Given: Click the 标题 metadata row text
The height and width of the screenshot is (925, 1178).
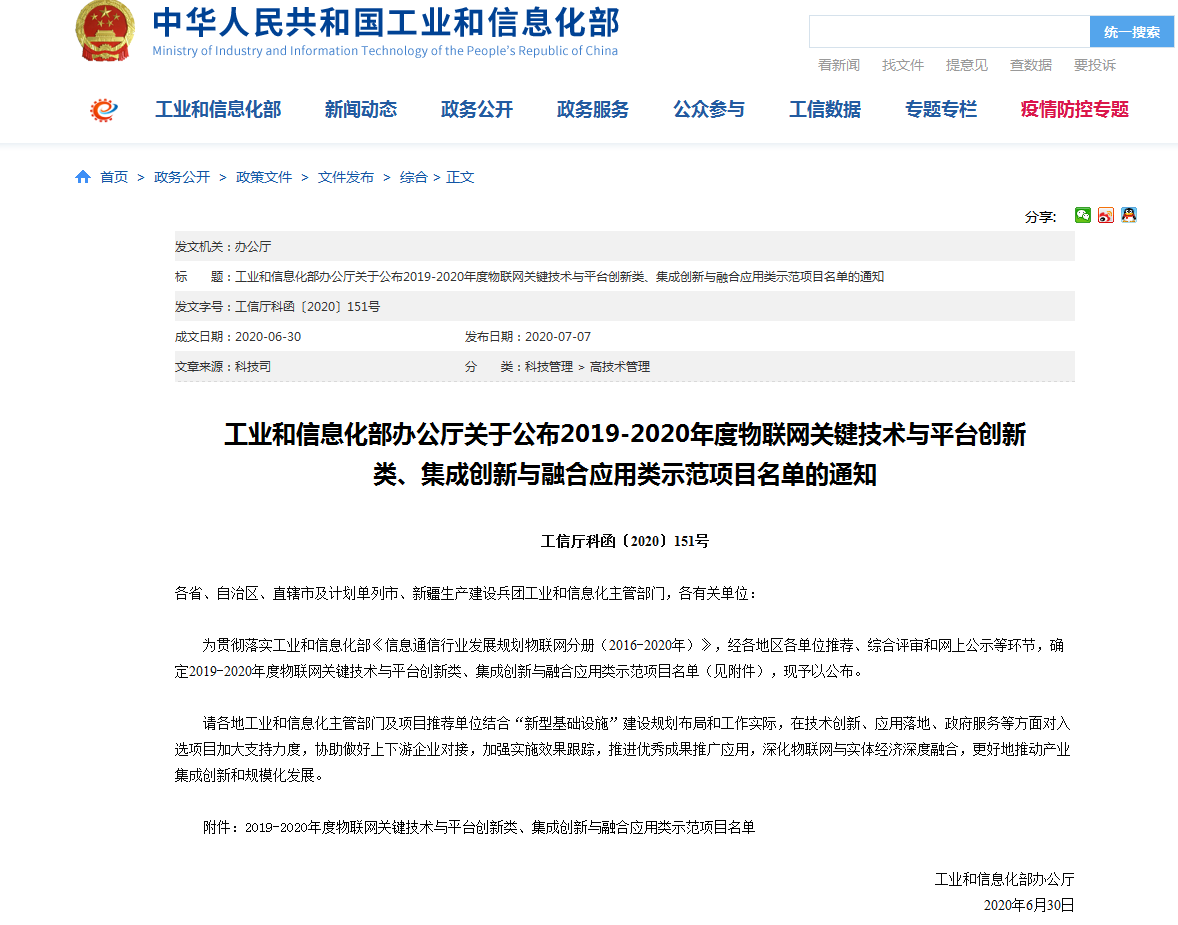Looking at the screenshot, I should point(529,277).
